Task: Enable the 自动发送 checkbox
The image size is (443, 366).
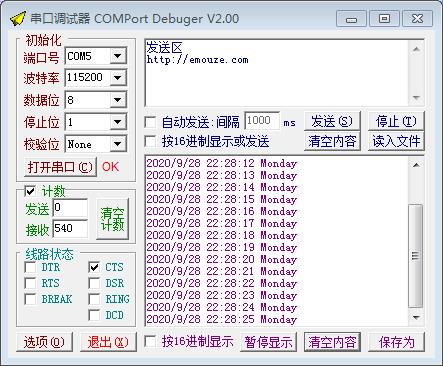Action: point(150,122)
